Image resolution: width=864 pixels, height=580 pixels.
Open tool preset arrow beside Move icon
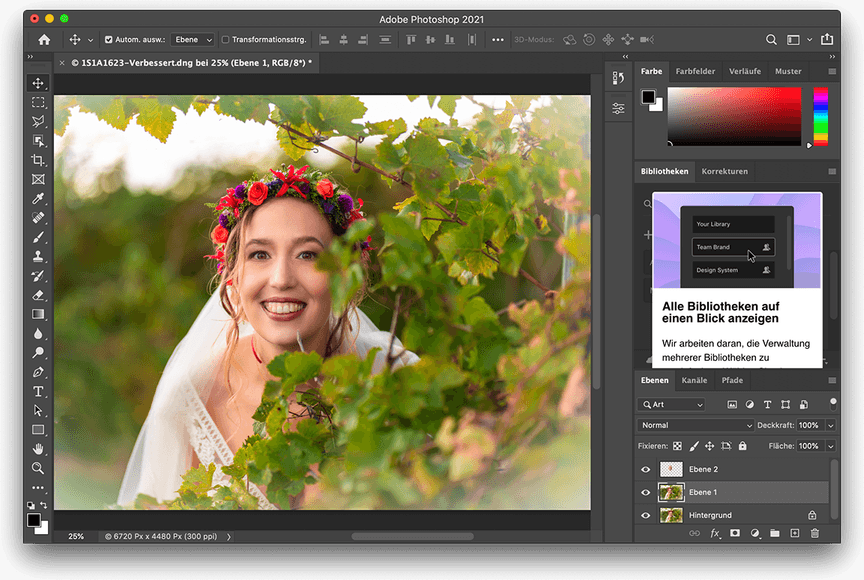coord(90,40)
